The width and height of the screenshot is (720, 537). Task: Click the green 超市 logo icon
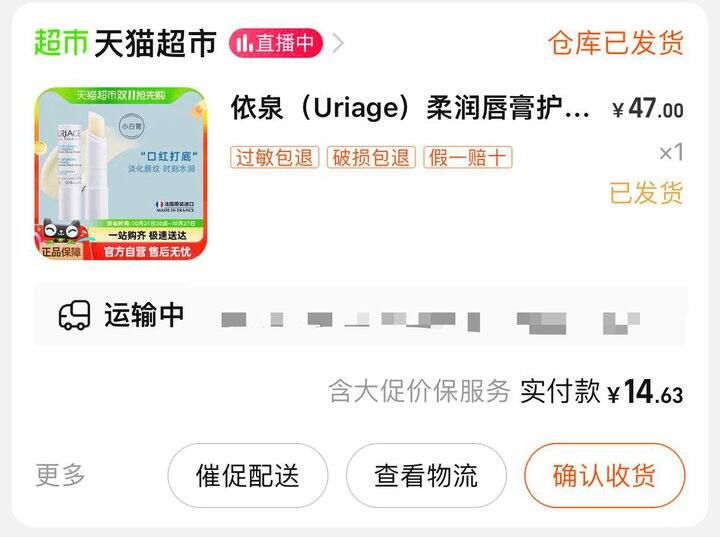point(61,43)
